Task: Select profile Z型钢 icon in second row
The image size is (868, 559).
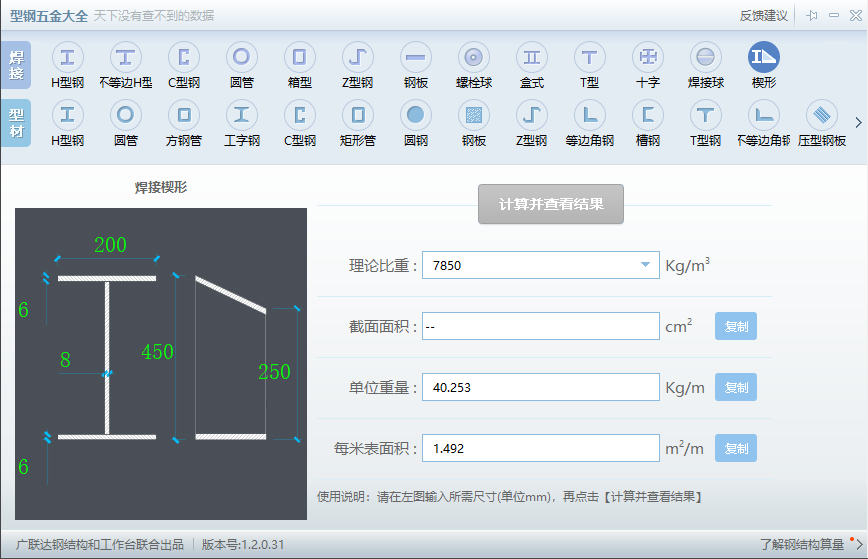Action: (x=531, y=115)
